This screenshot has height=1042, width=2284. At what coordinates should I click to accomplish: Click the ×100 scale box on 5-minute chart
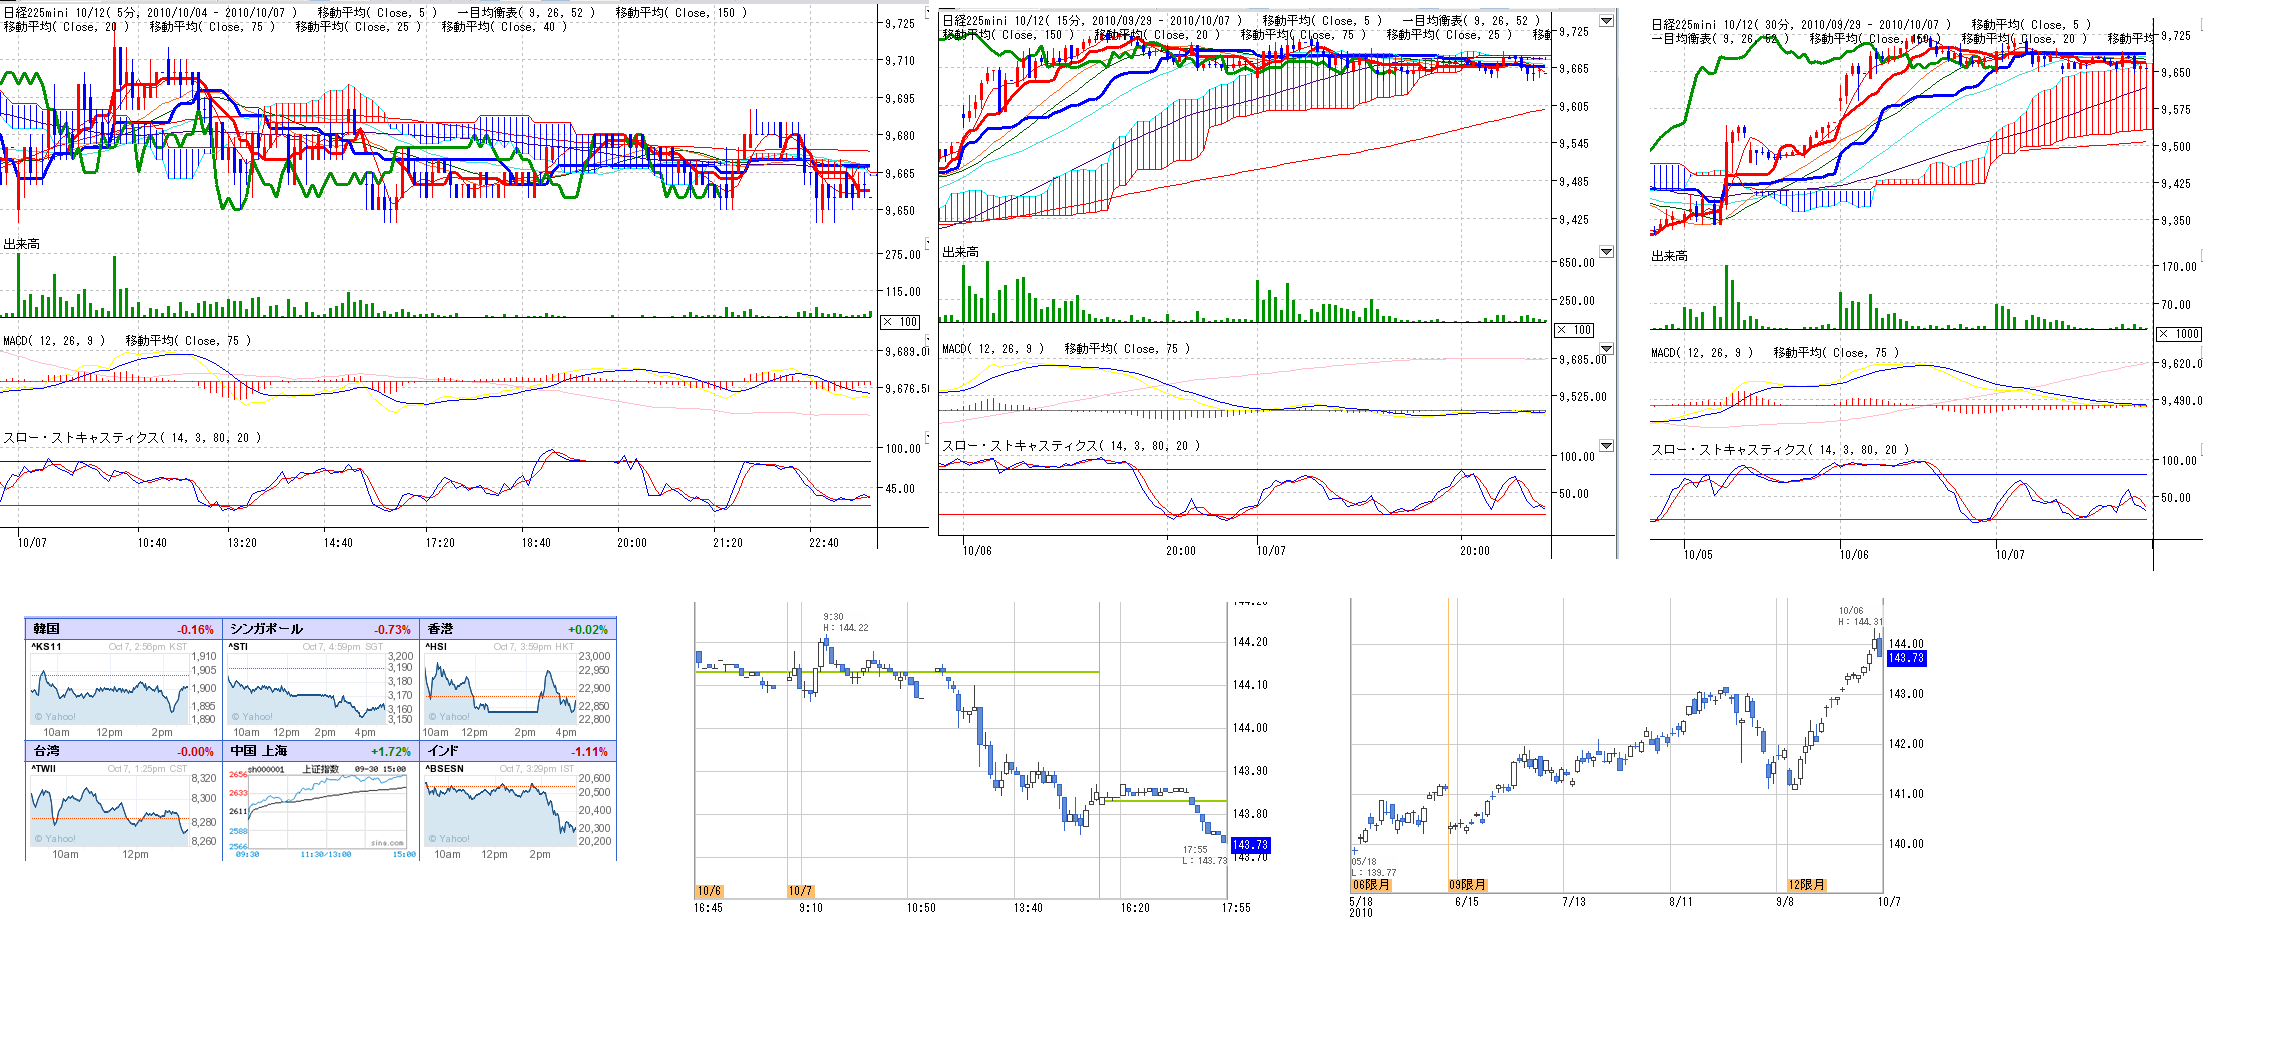click(x=900, y=322)
